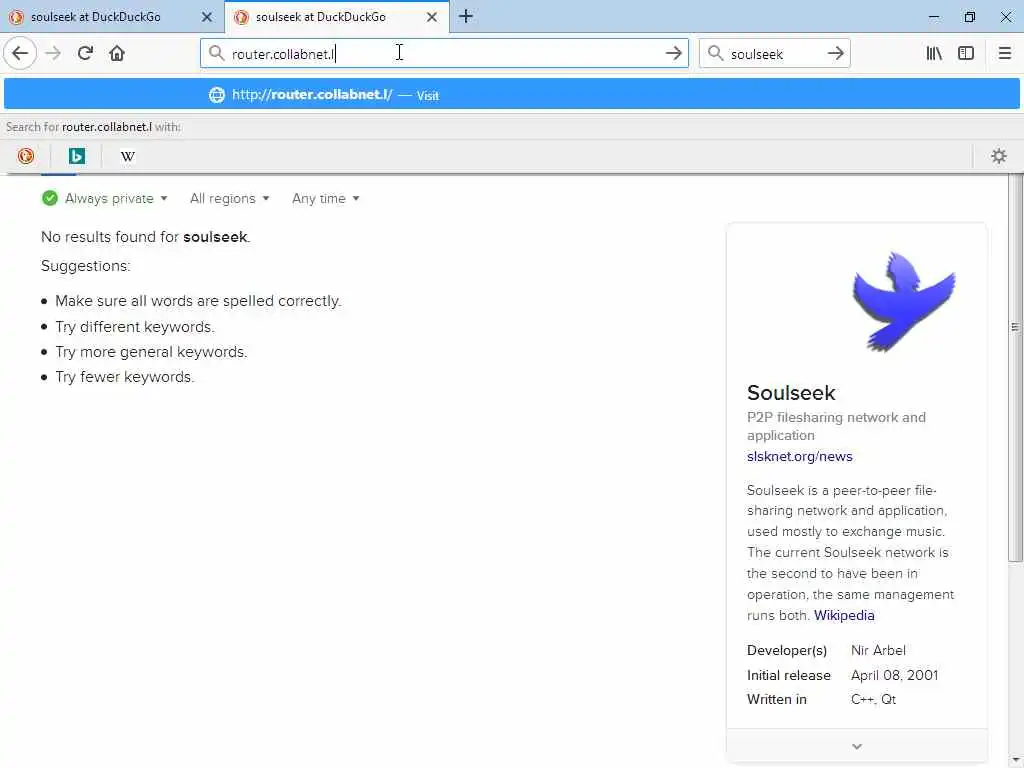The image size is (1024, 768).
Task: Reload the current page
Action: pos(85,53)
